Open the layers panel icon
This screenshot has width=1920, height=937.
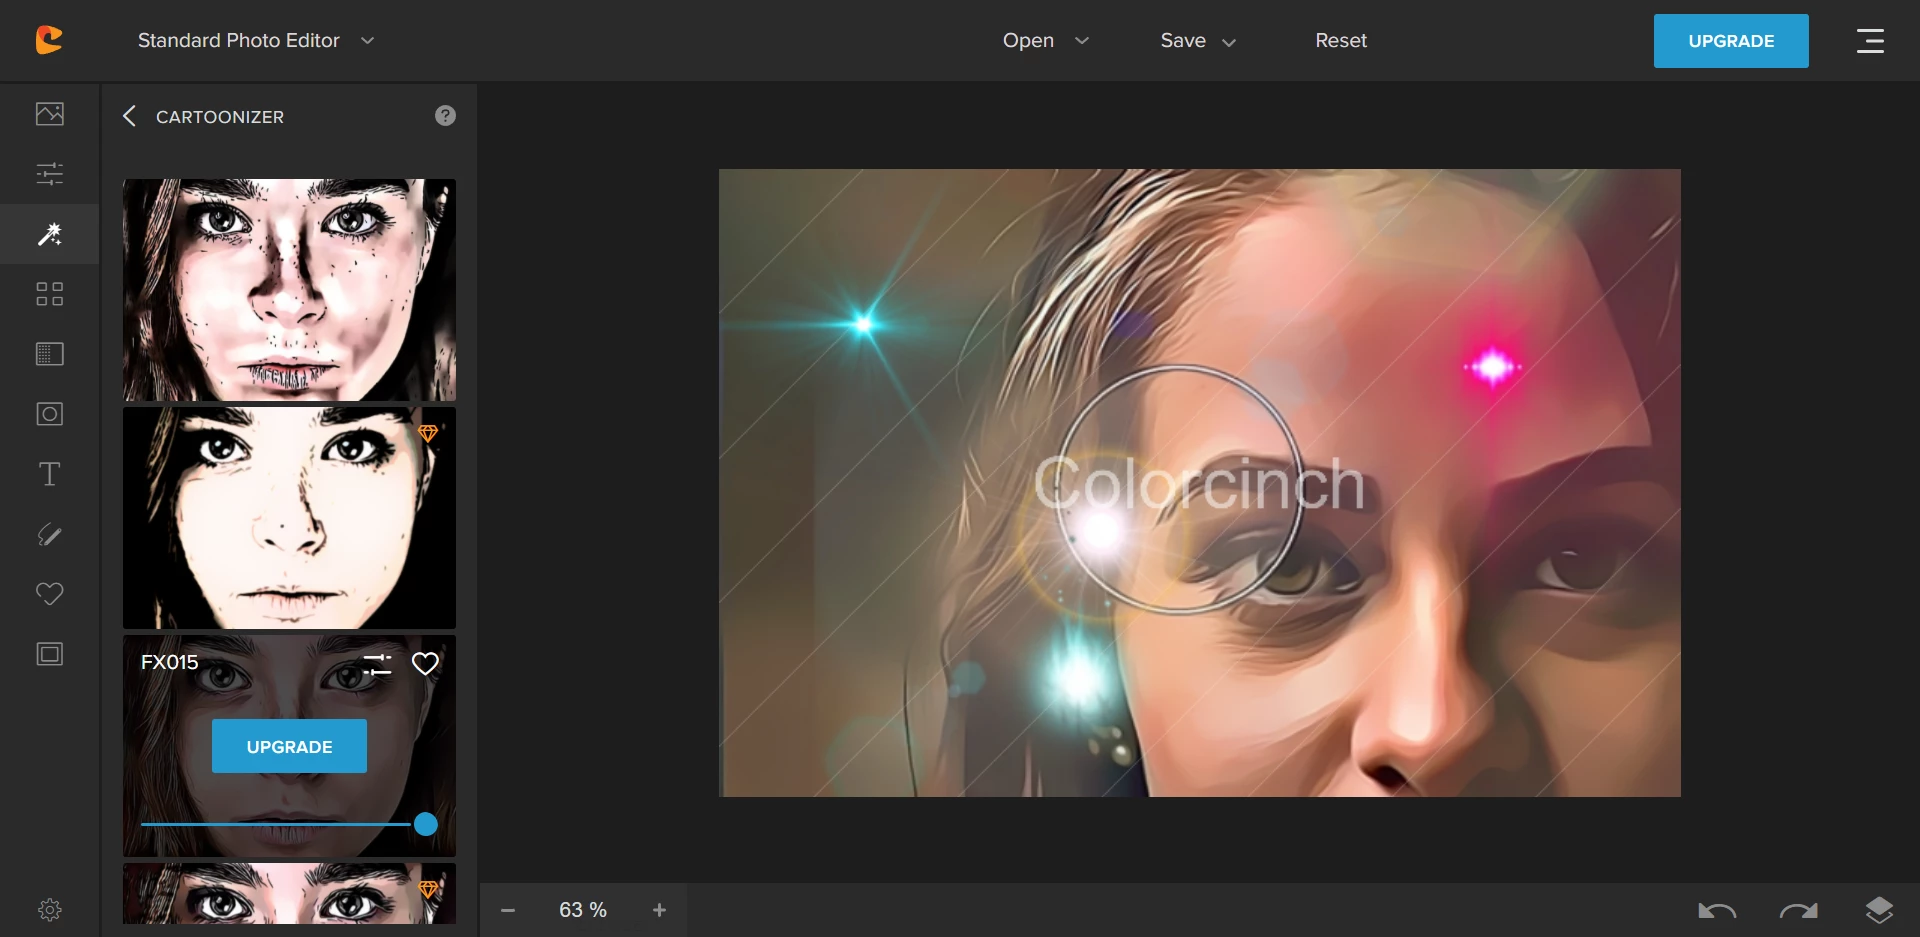(1879, 910)
